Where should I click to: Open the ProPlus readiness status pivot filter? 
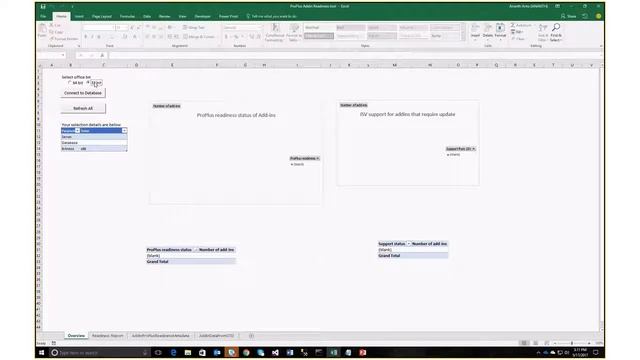pos(196,250)
